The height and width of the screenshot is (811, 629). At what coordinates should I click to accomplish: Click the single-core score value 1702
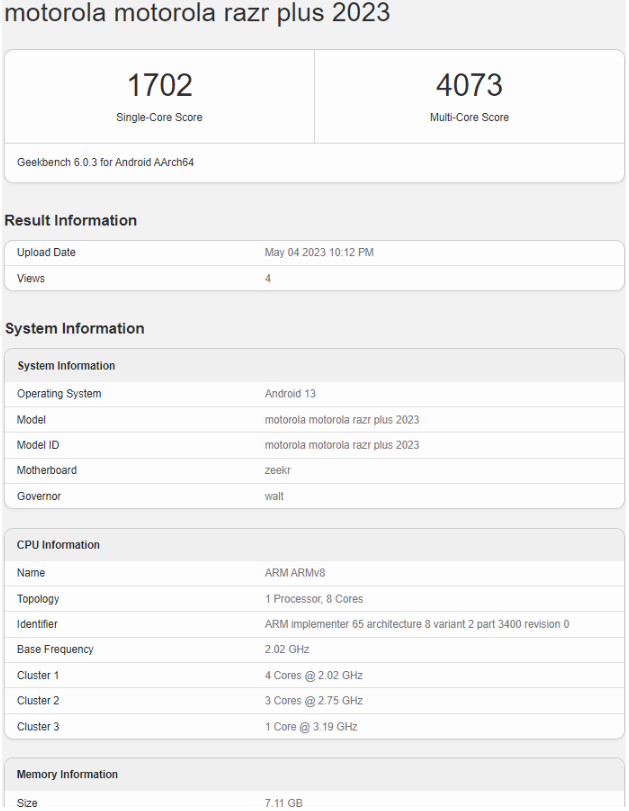[x=159, y=85]
